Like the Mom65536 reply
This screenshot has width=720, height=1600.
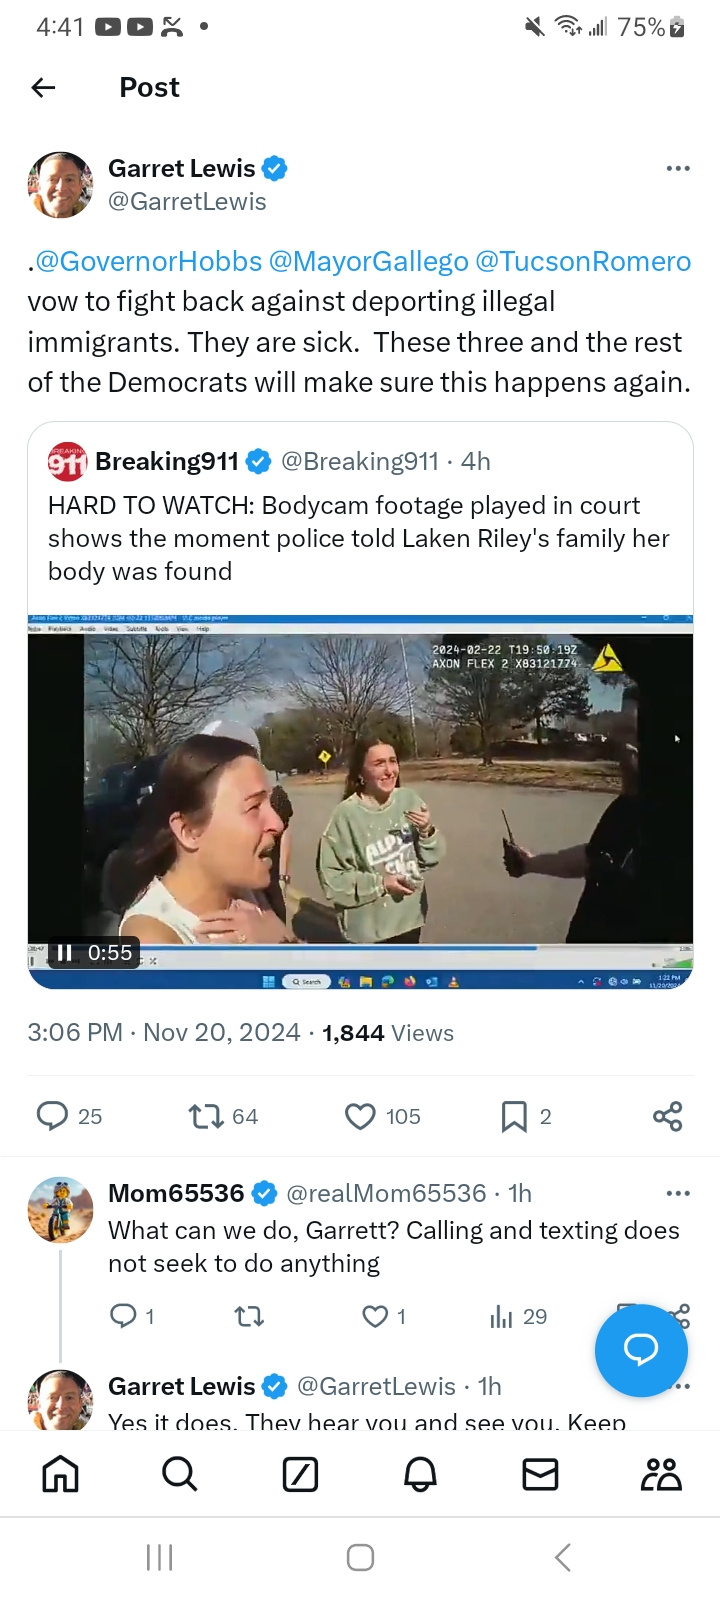[x=375, y=1316]
